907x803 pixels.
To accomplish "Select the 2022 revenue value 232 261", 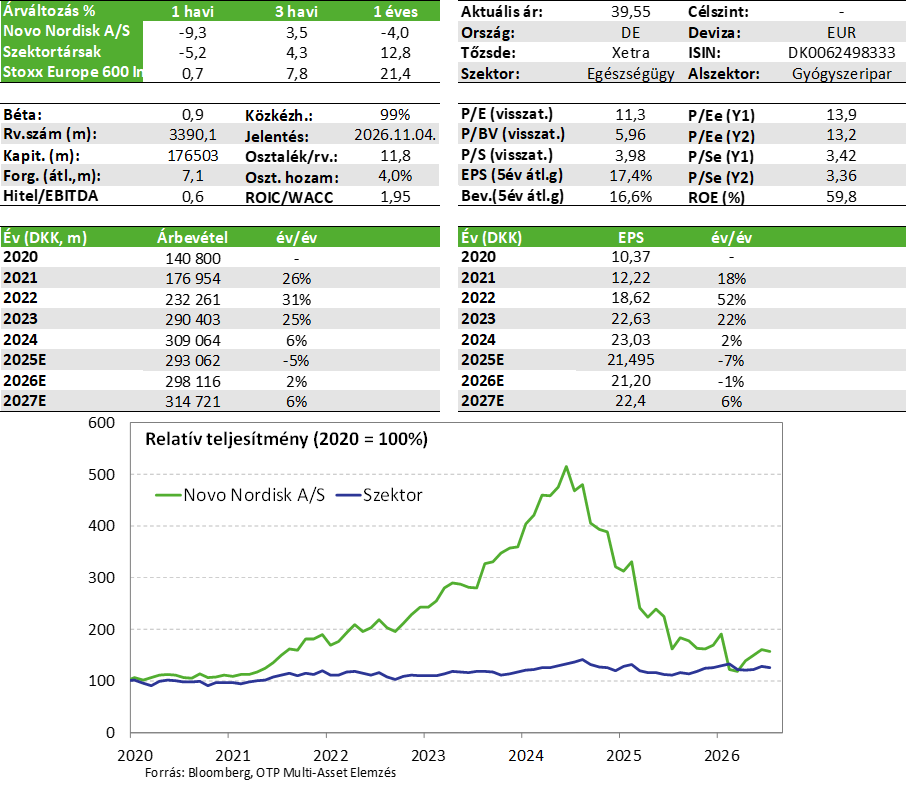I will [193, 300].
